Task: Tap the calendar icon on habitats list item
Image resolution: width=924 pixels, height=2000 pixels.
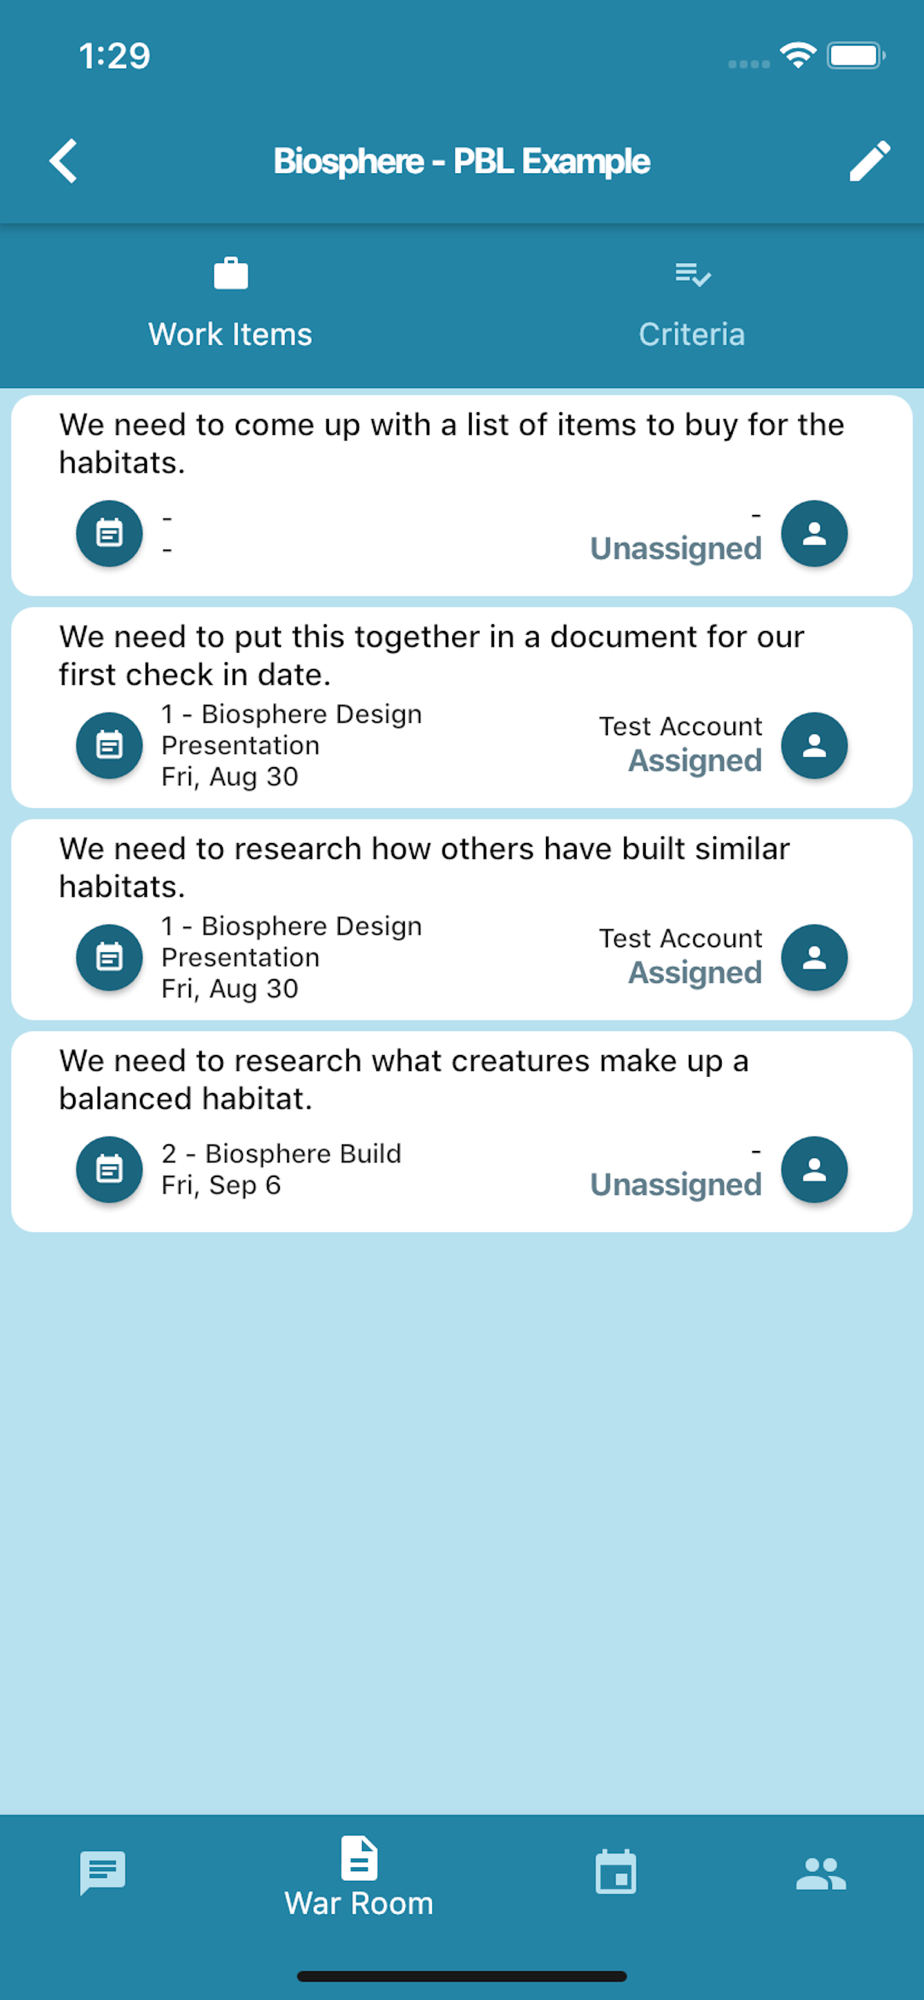Action: pyautogui.click(x=110, y=534)
